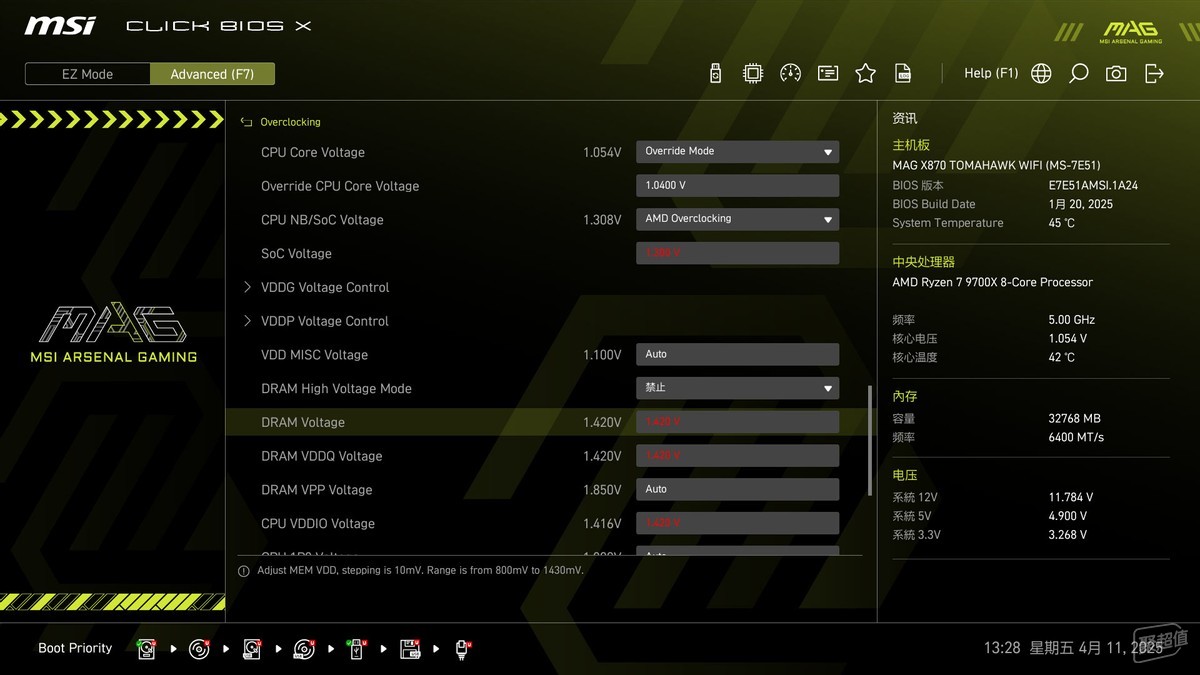Select the USB key boot device icon
The width and height of the screenshot is (1200, 675).
click(x=357, y=649)
